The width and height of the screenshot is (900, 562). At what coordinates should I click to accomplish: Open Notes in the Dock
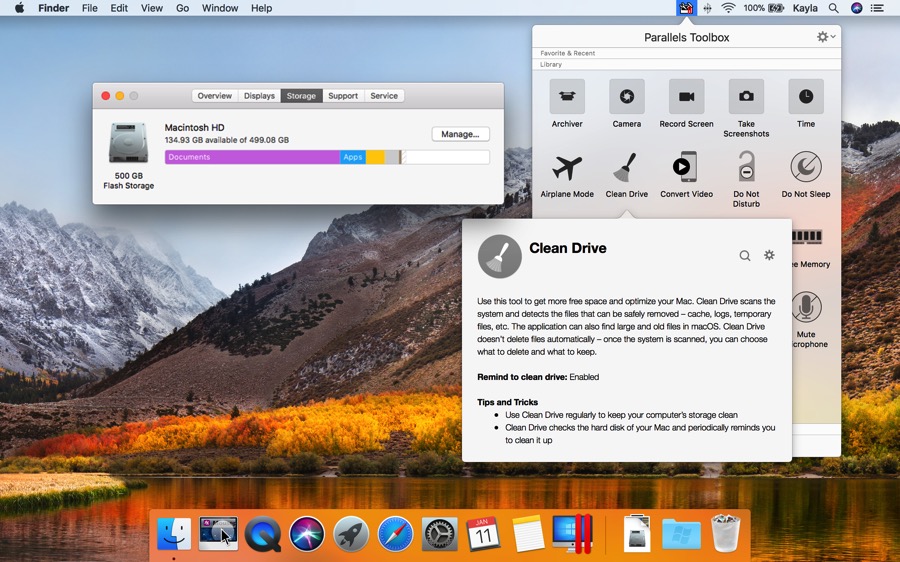click(x=528, y=534)
